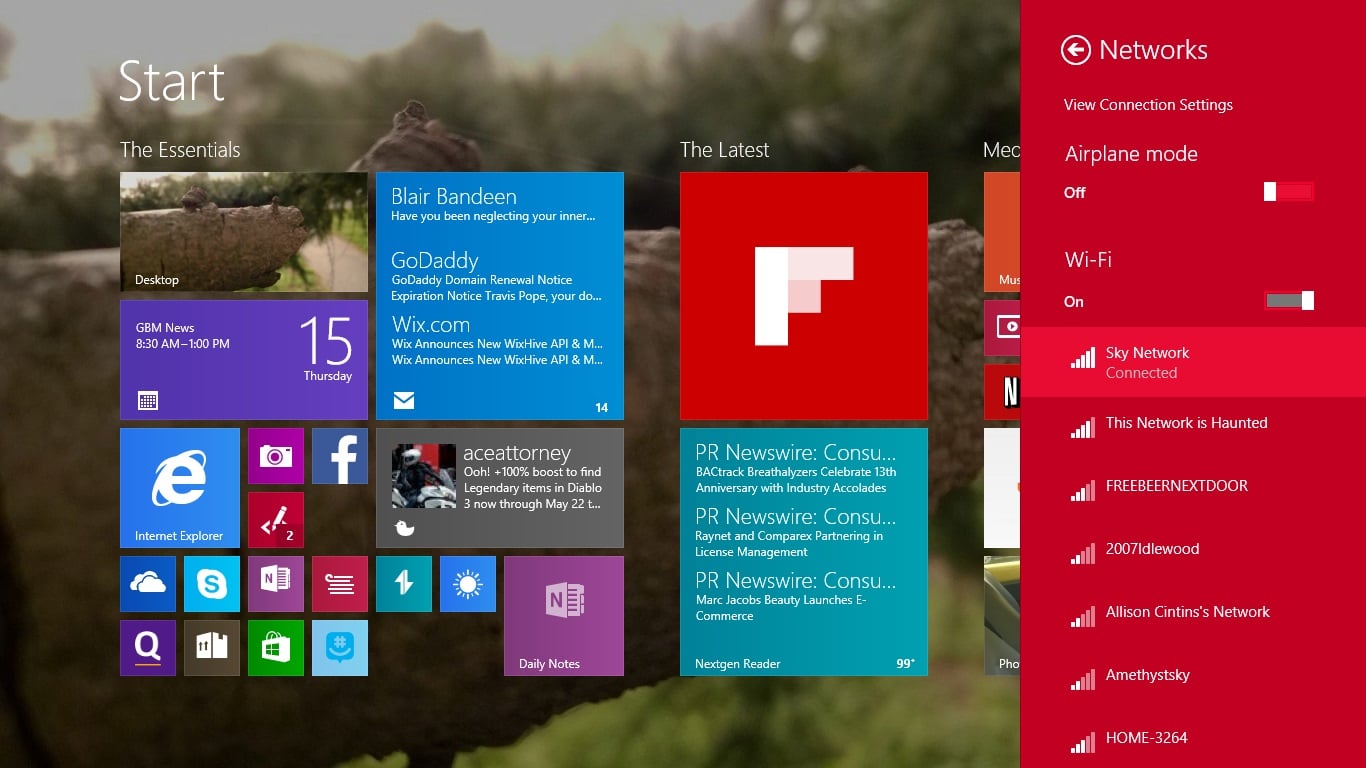Open the OneDrive cloud tile
Image resolution: width=1366 pixels, height=768 pixels.
click(x=147, y=583)
